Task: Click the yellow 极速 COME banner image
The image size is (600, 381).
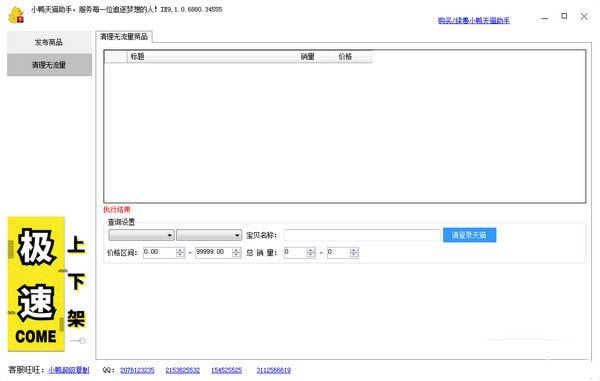Action: tap(36, 284)
